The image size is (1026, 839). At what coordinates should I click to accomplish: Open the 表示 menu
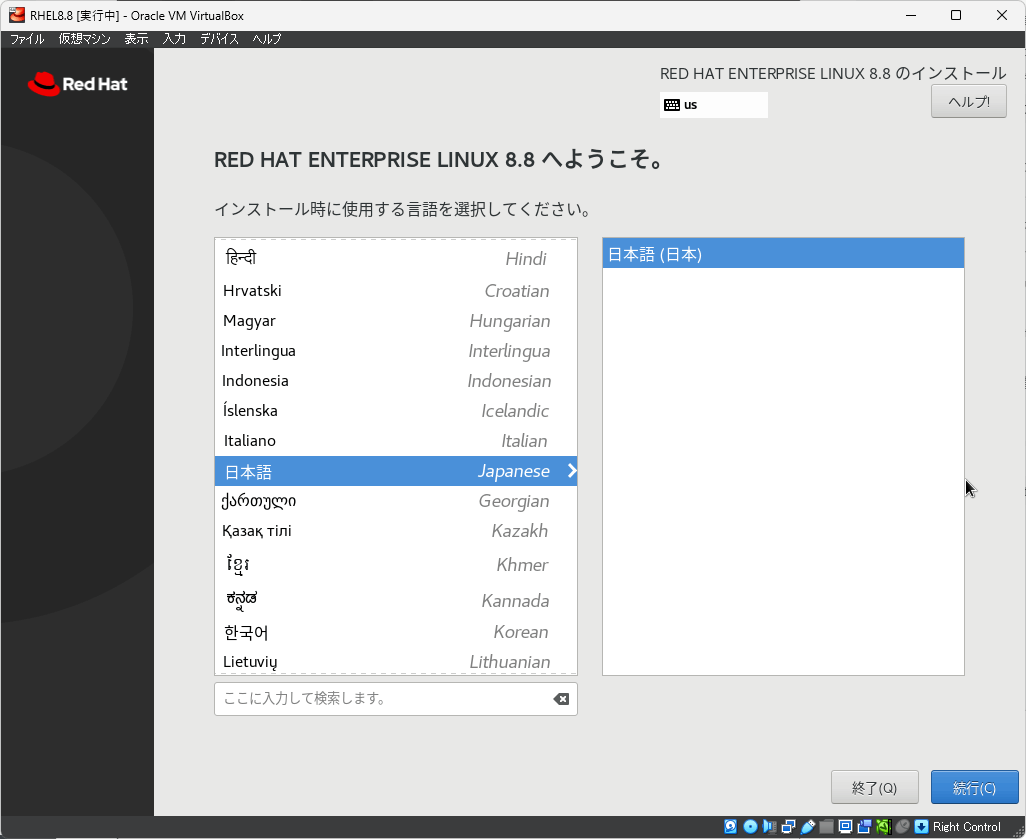coord(136,39)
